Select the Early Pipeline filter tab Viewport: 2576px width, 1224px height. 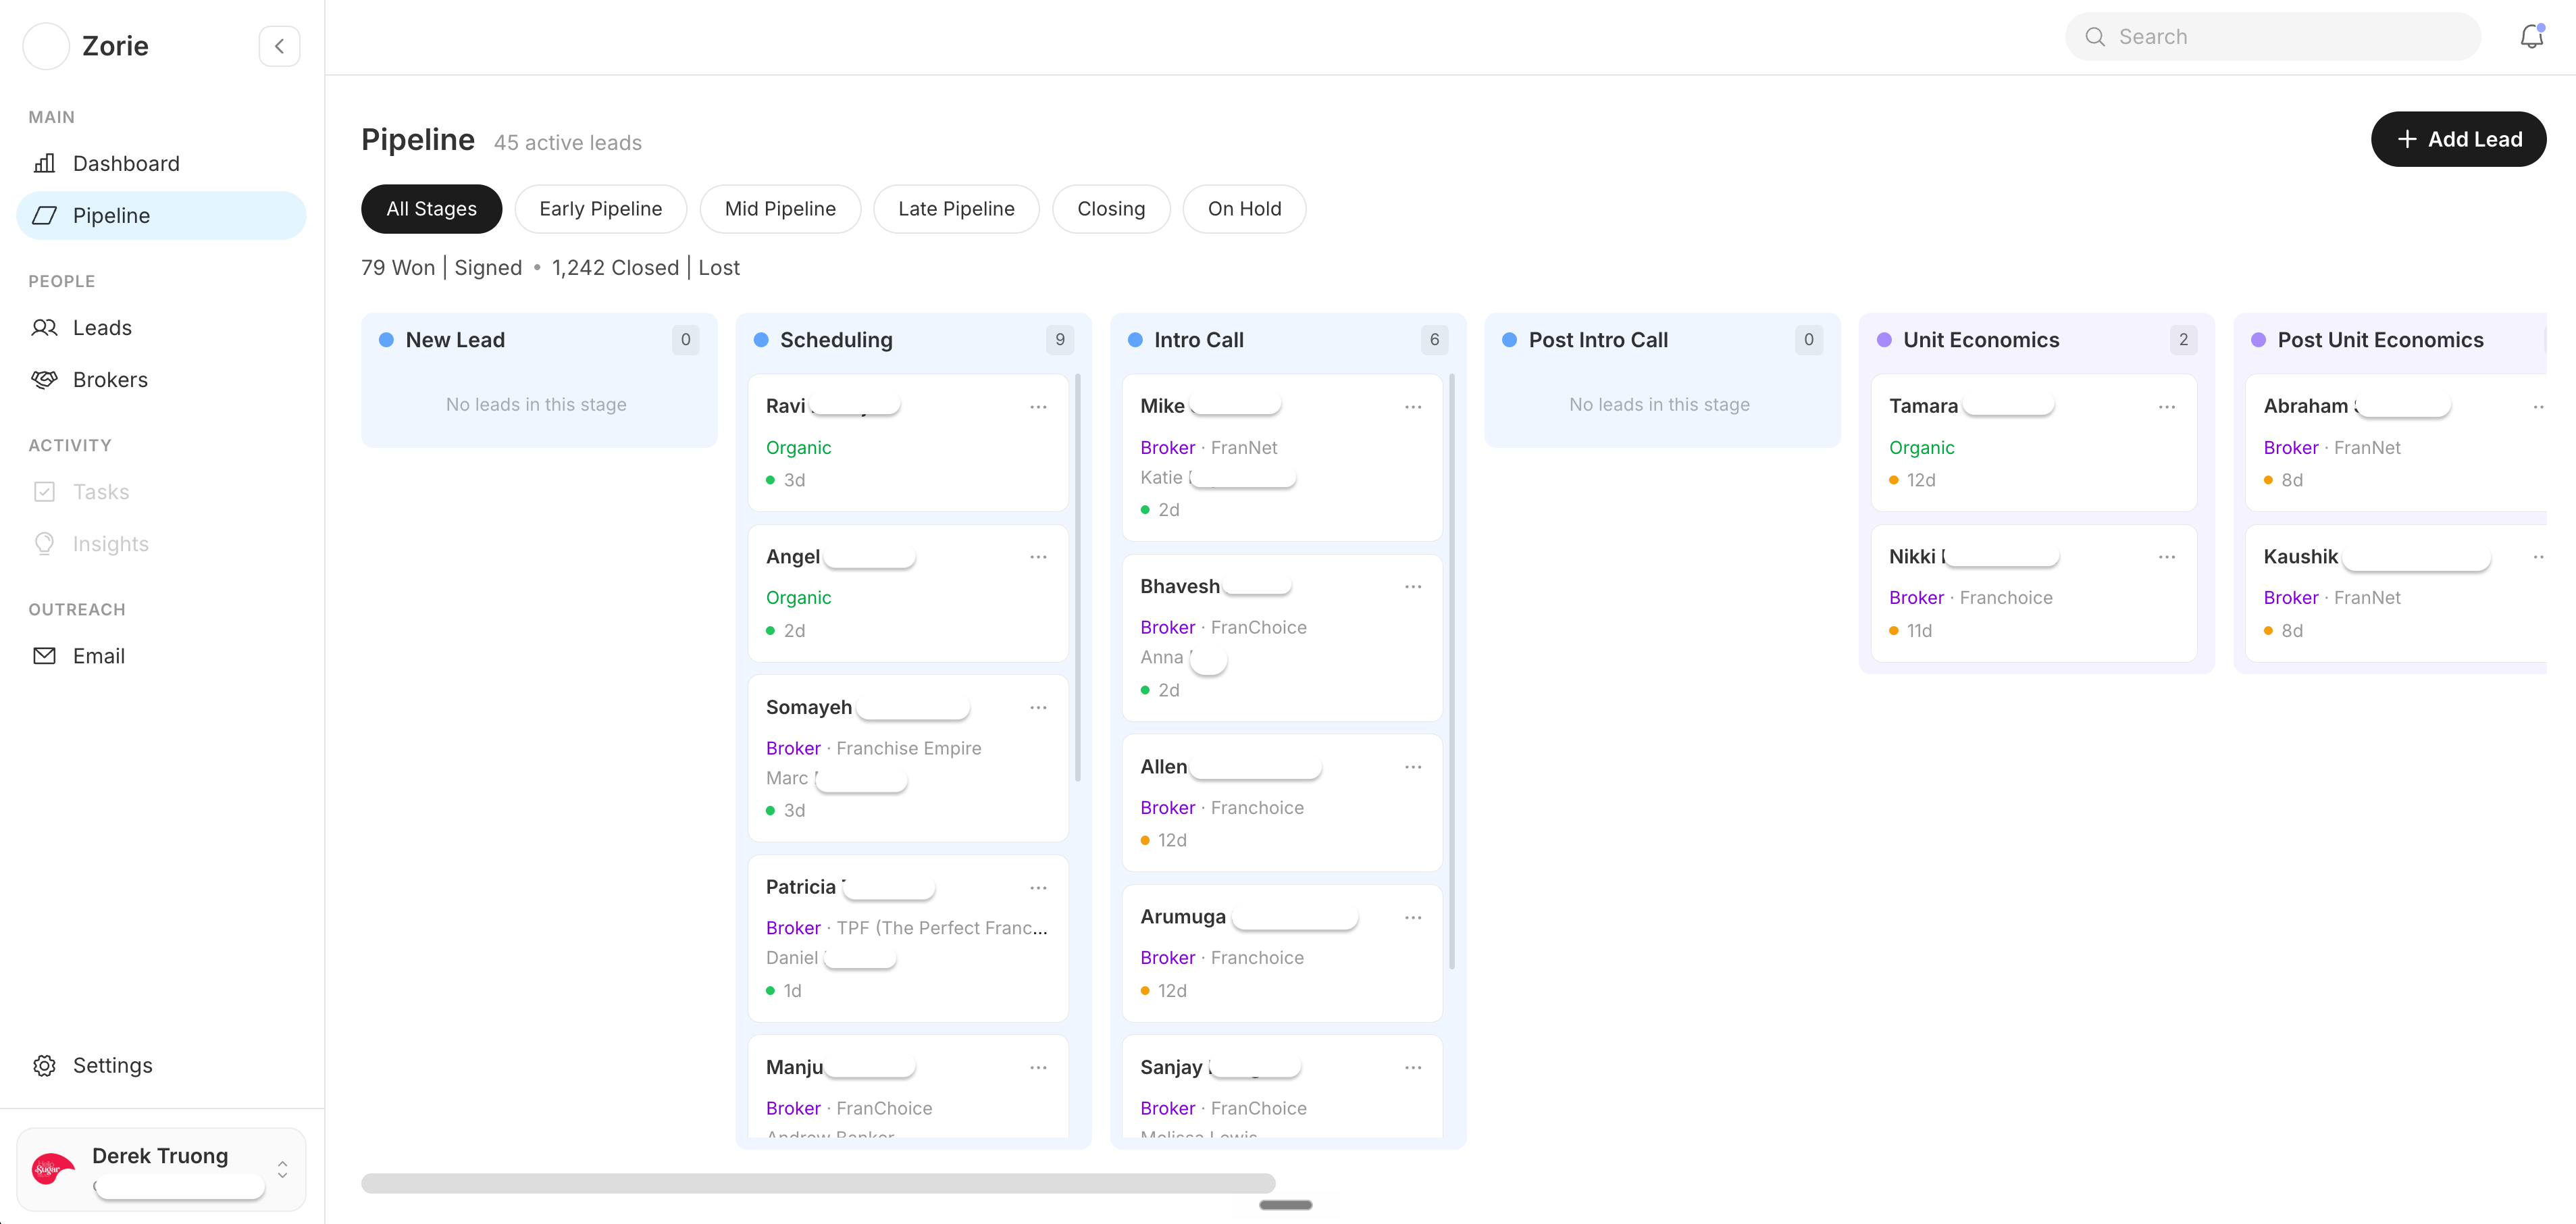point(601,209)
